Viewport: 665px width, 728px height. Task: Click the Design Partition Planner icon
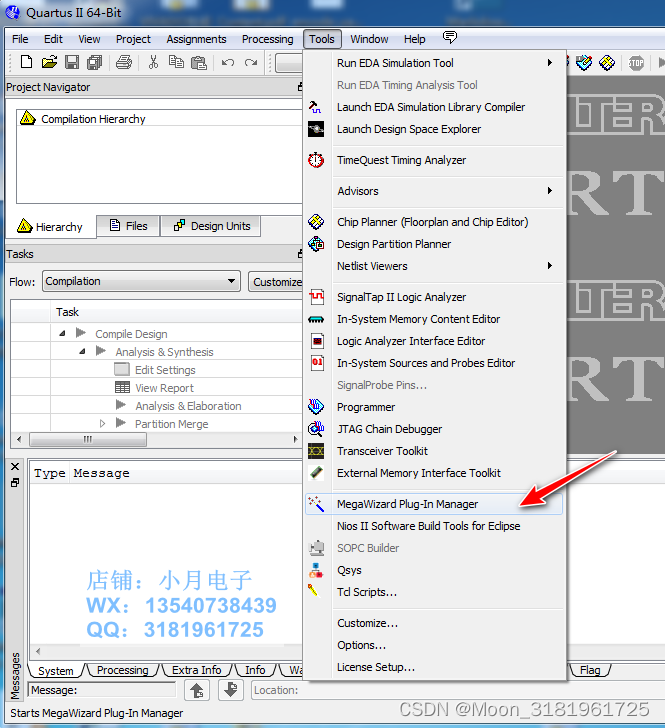click(316, 244)
